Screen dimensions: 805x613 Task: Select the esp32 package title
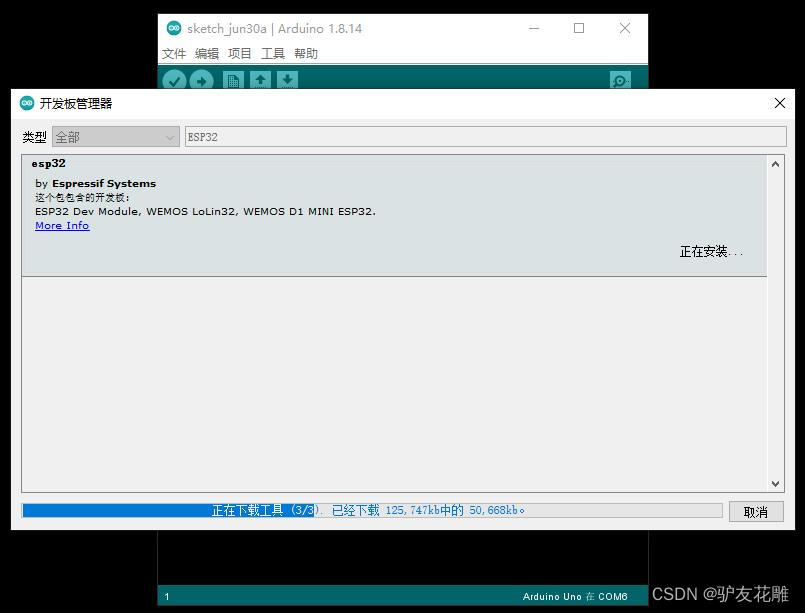click(x=48, y=164)
